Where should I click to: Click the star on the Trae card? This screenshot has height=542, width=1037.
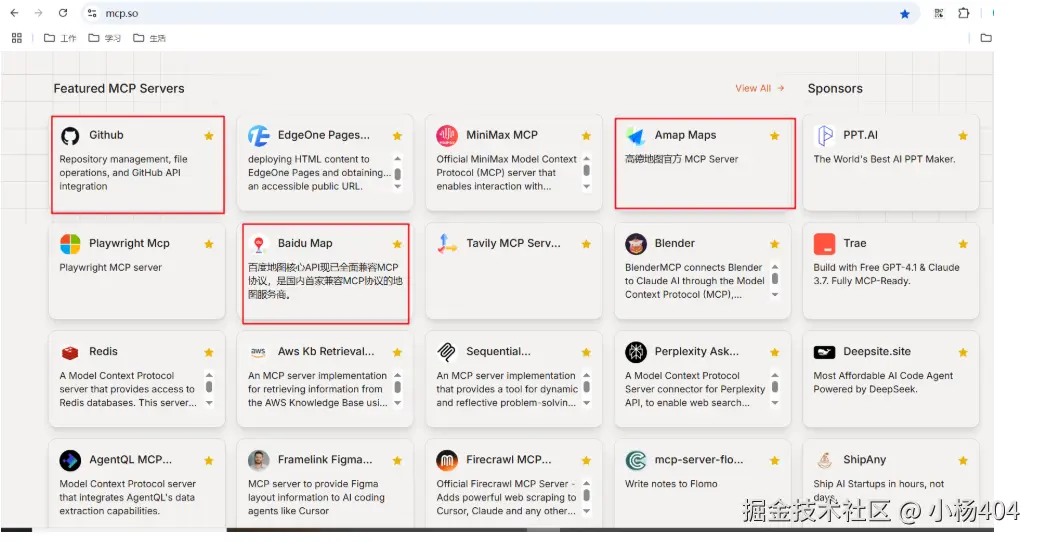(x=963, y=244)
